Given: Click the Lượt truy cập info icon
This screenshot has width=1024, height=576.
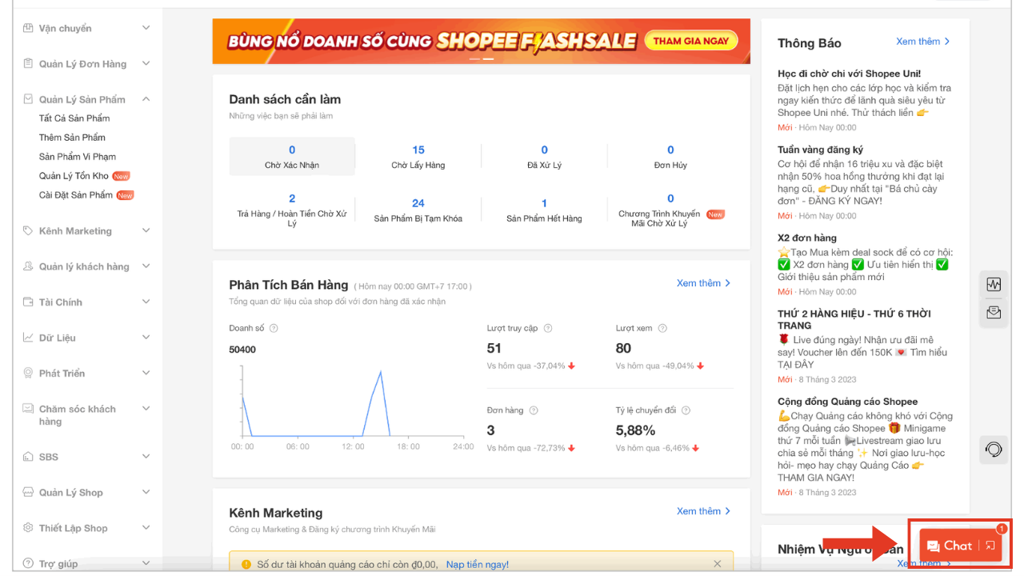Looking at the screenshot, I should click(548, 328).
